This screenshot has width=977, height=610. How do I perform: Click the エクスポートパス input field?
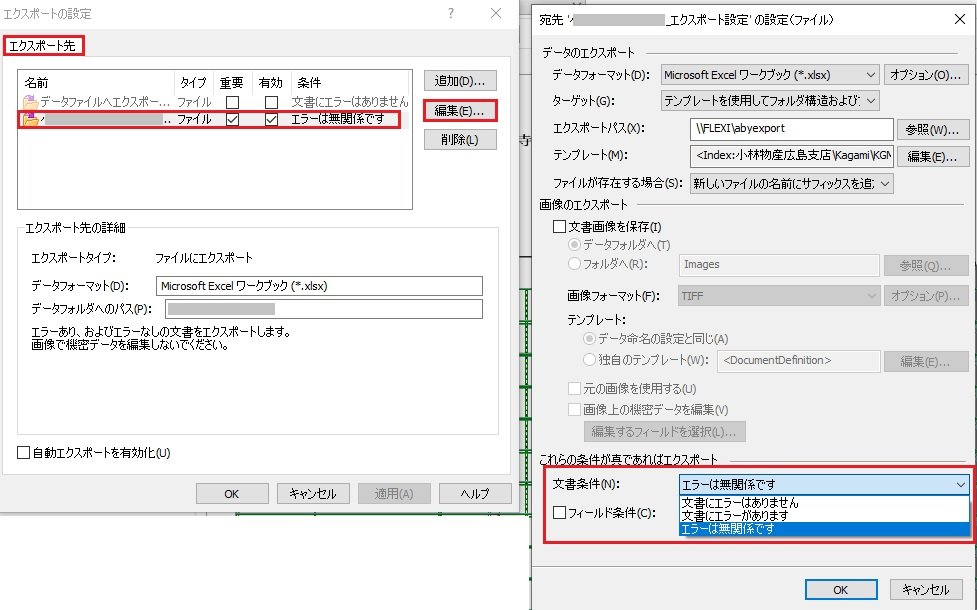(x=792, y=128)
